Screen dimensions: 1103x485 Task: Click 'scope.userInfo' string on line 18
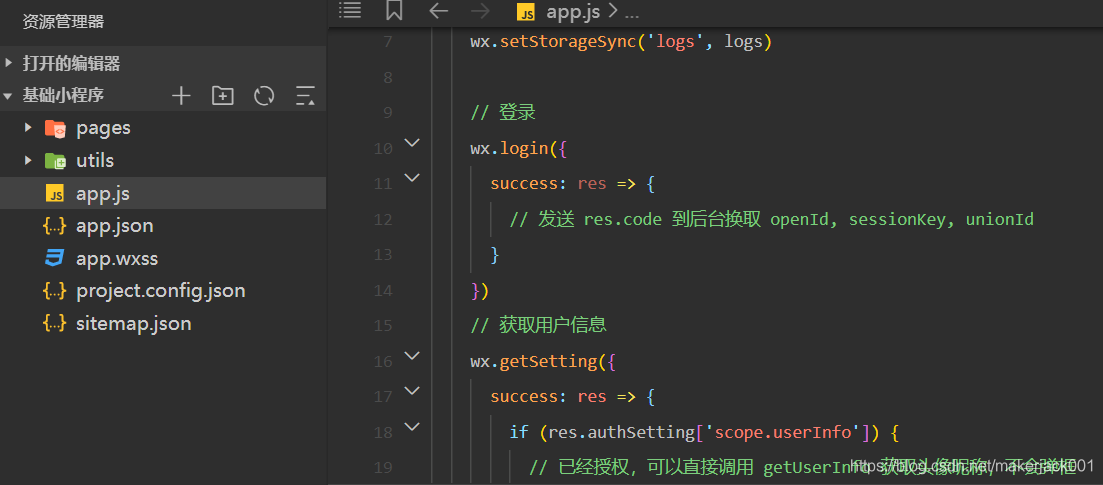(783, 432)
